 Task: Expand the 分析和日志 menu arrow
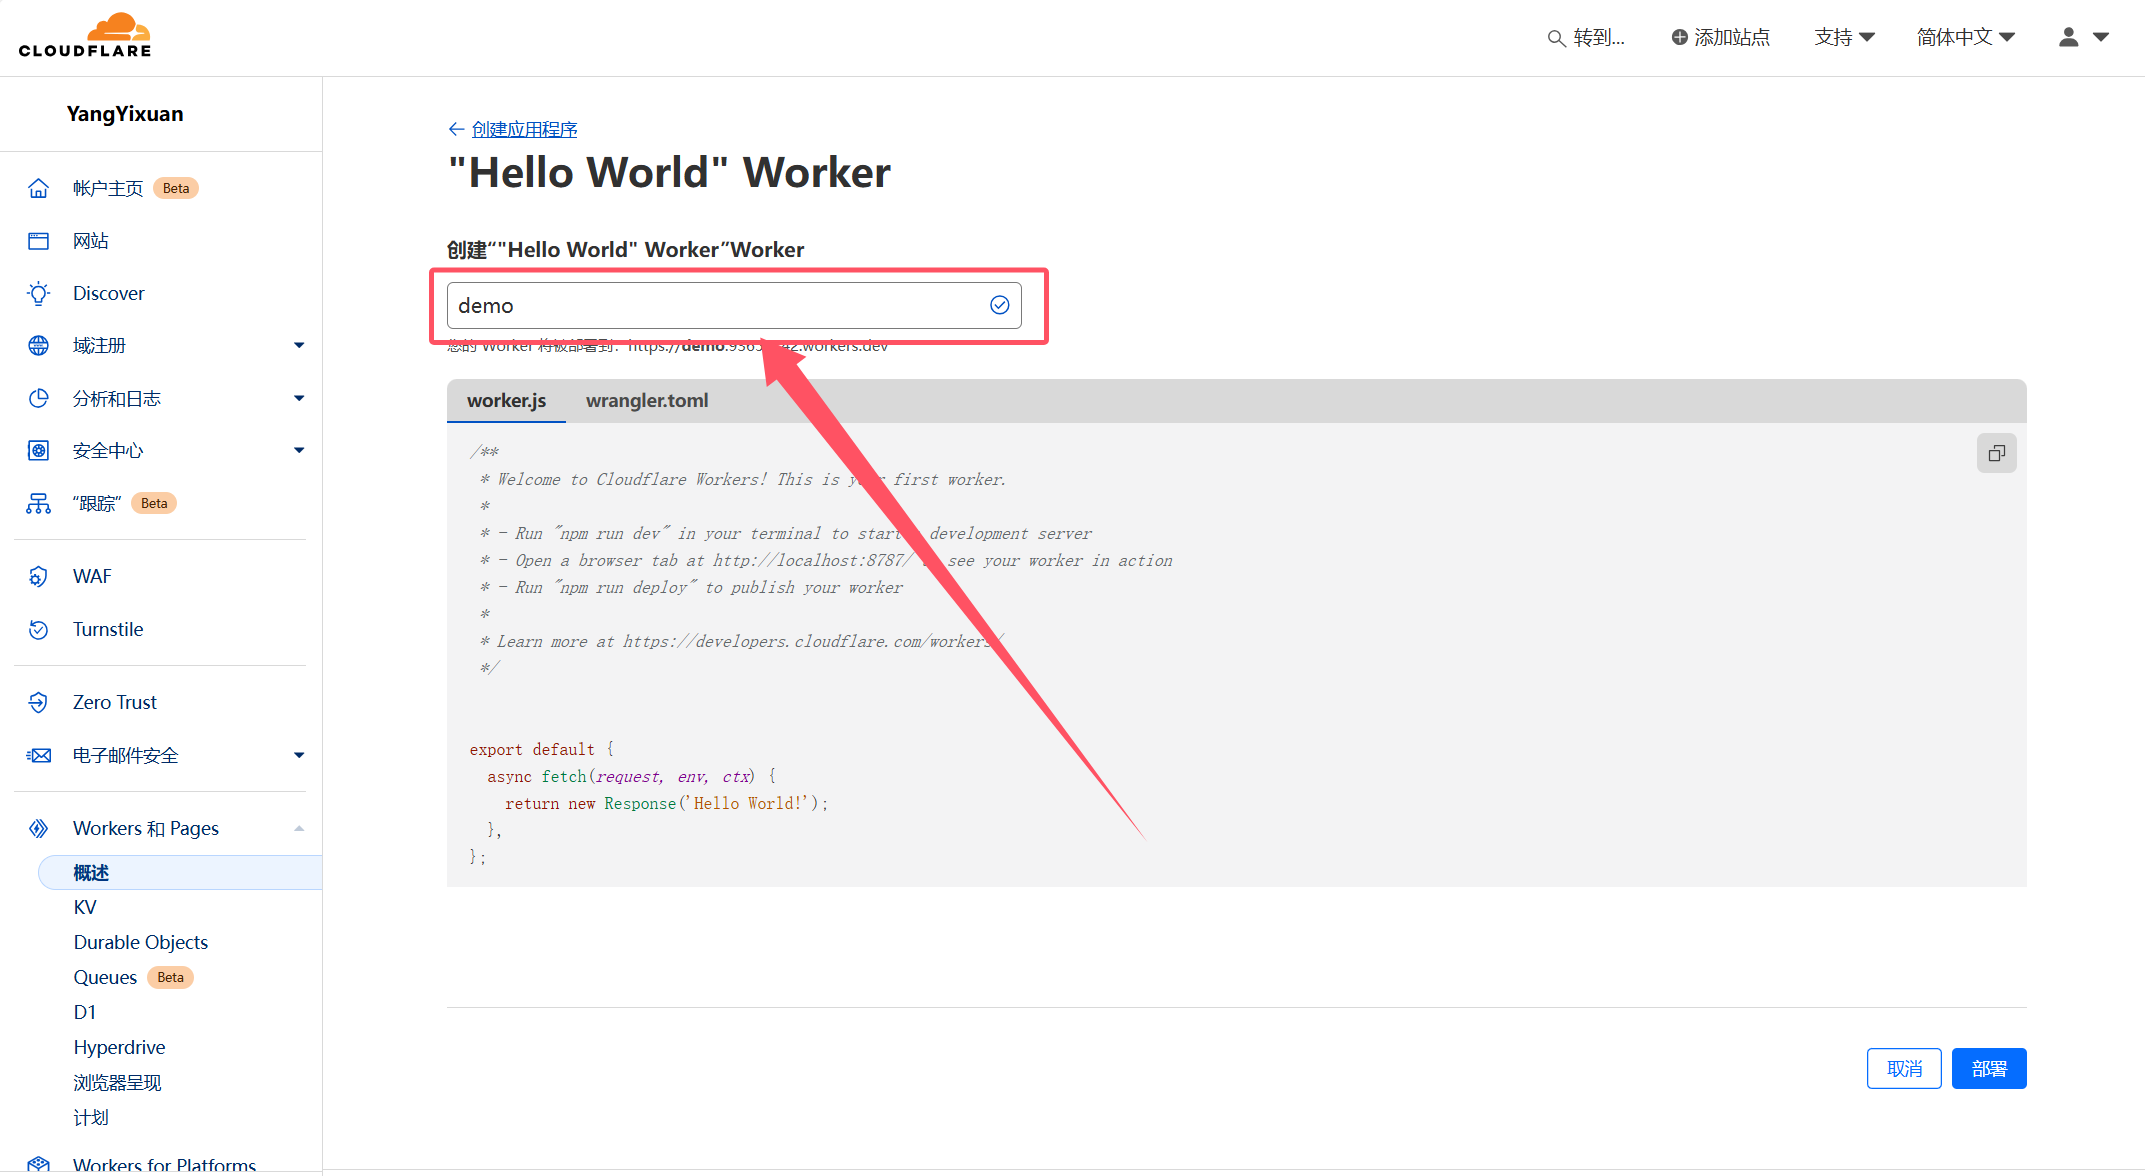pos(298,398)
